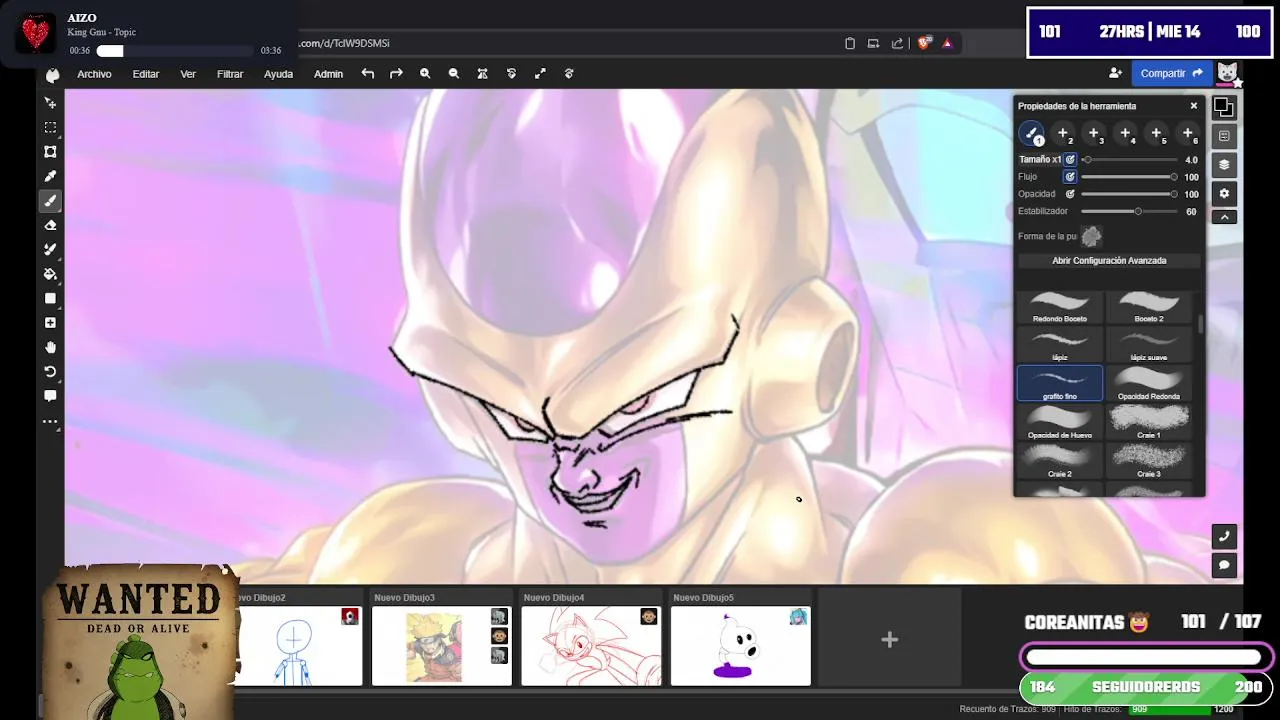Click the add participant icon
Viewport: 1280px width, 720px height.
coord(1115,73)
